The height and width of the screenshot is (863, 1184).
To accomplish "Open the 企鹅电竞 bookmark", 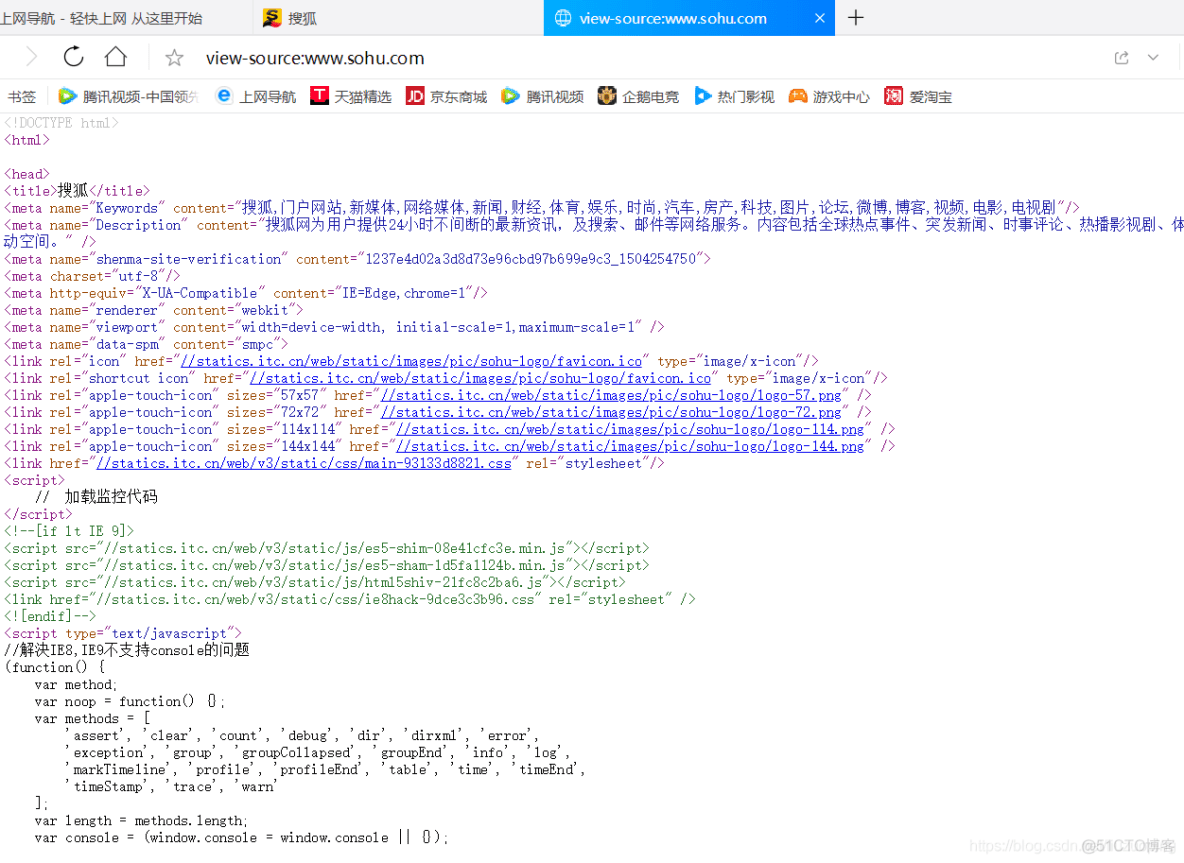I will 638,97.
